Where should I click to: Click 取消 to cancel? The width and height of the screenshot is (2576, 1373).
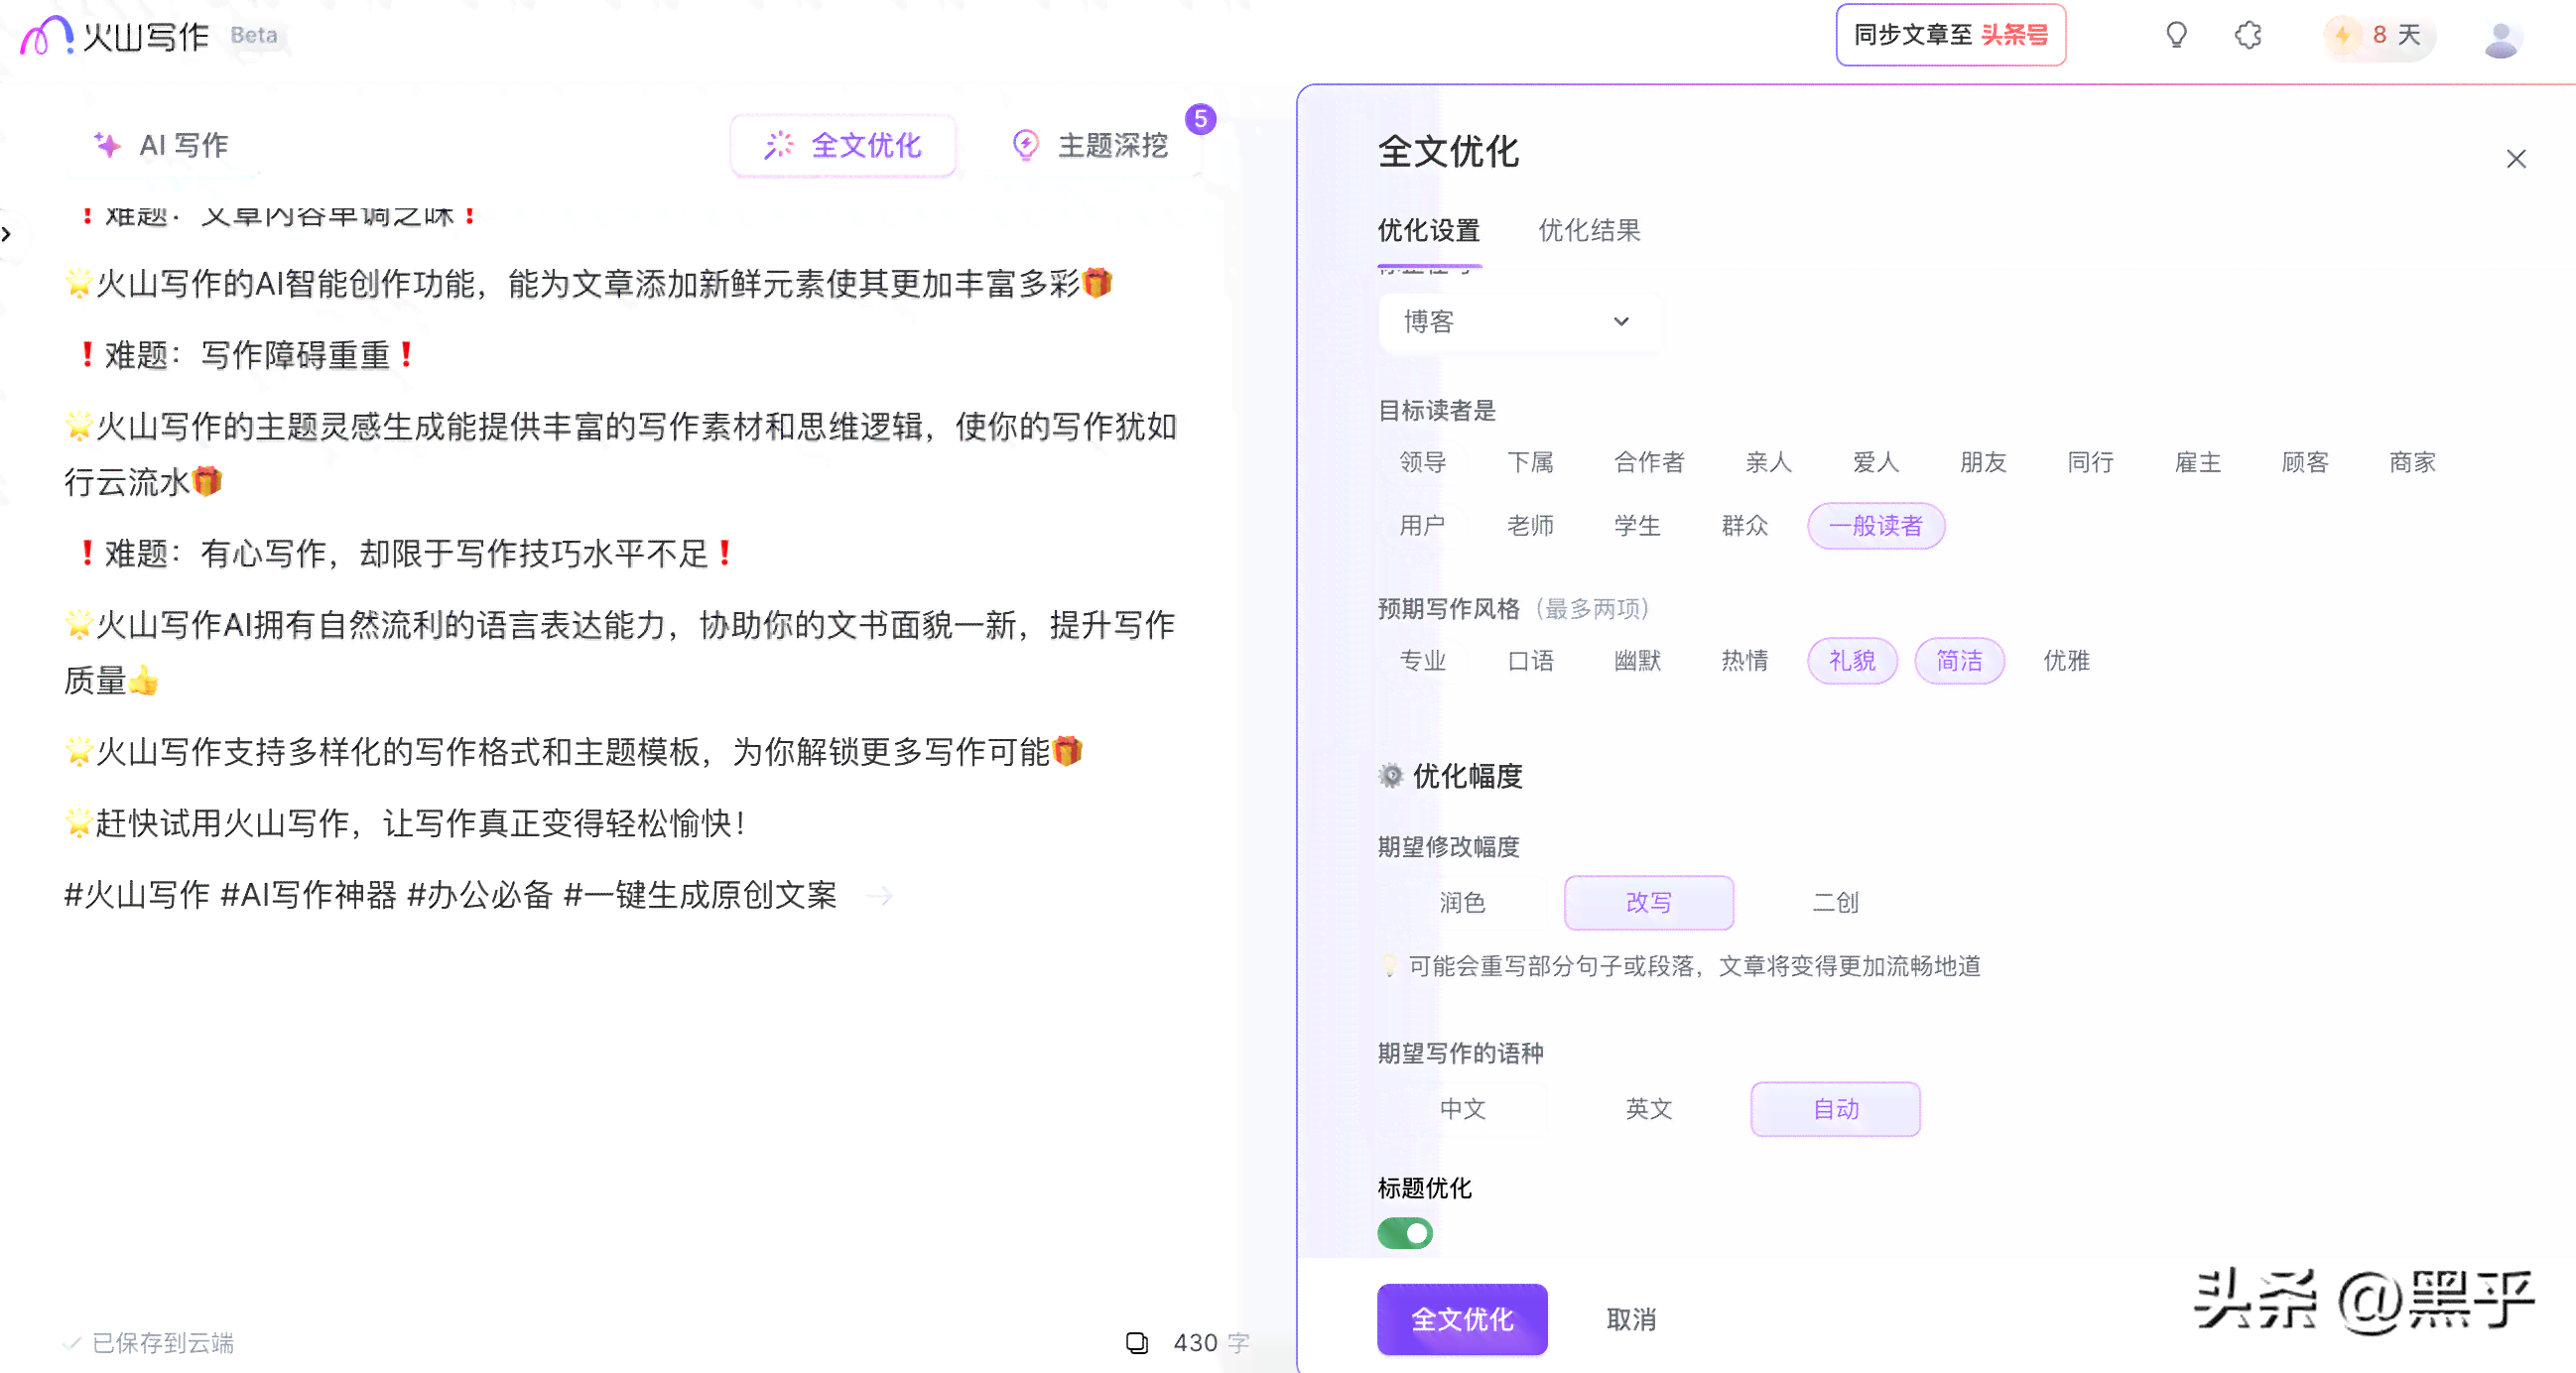[1631, 1320]
